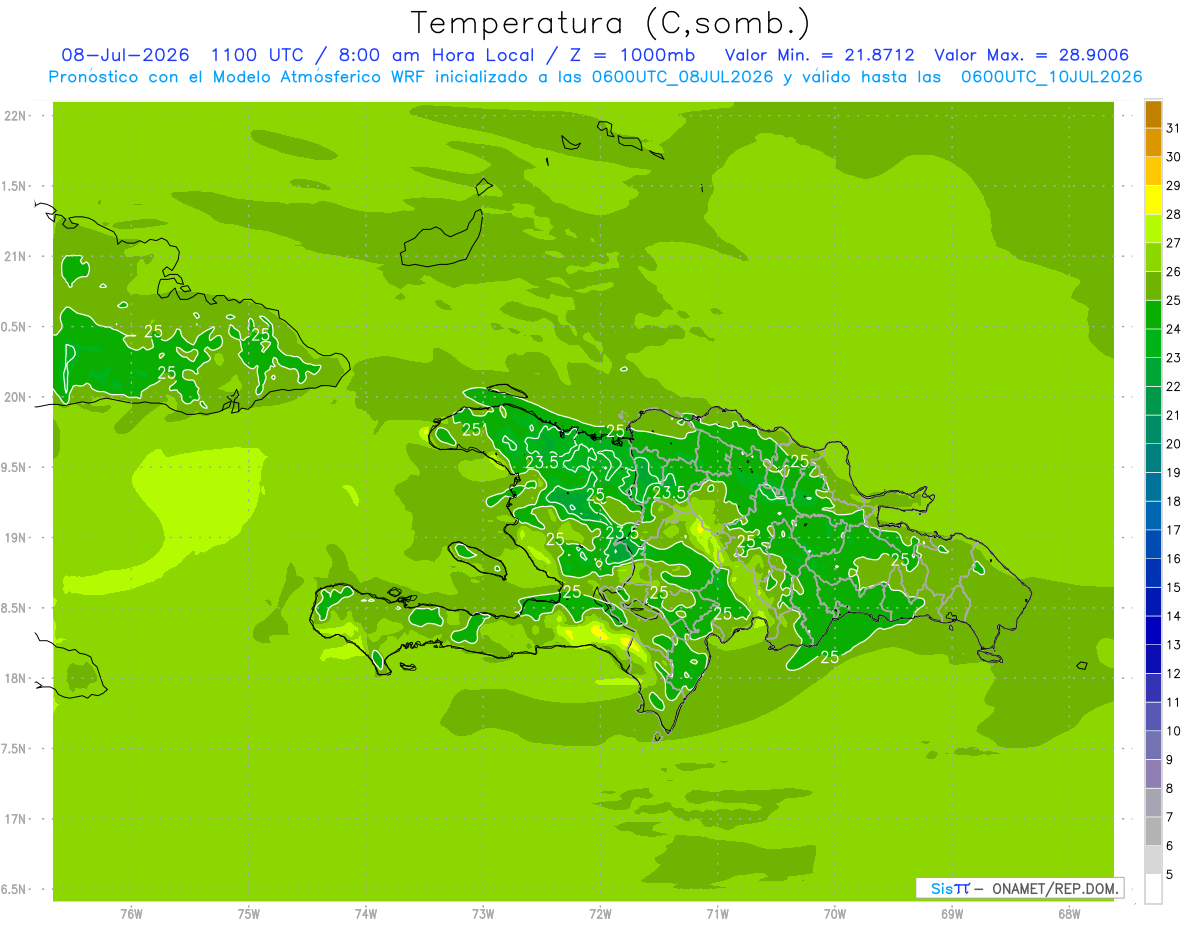Pick the yellow legend swatch between 28 and 29
Image resolution: width=1200 pixels, height=927 pixels.
(1153, 200)
